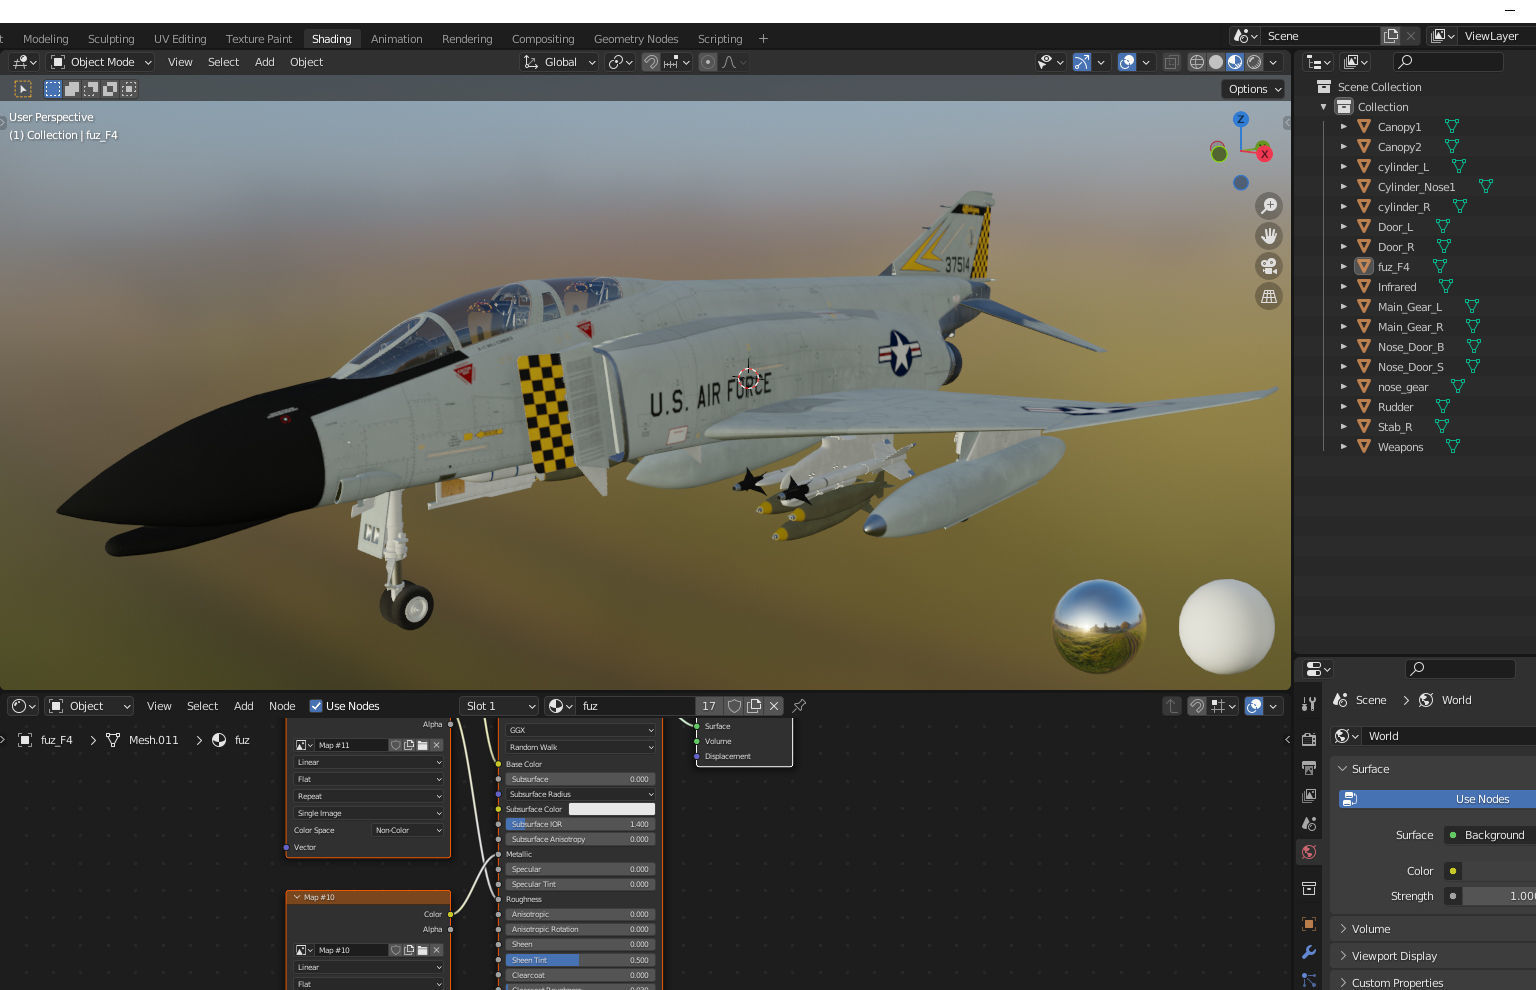Open the Output properties tab icon

1309,768
